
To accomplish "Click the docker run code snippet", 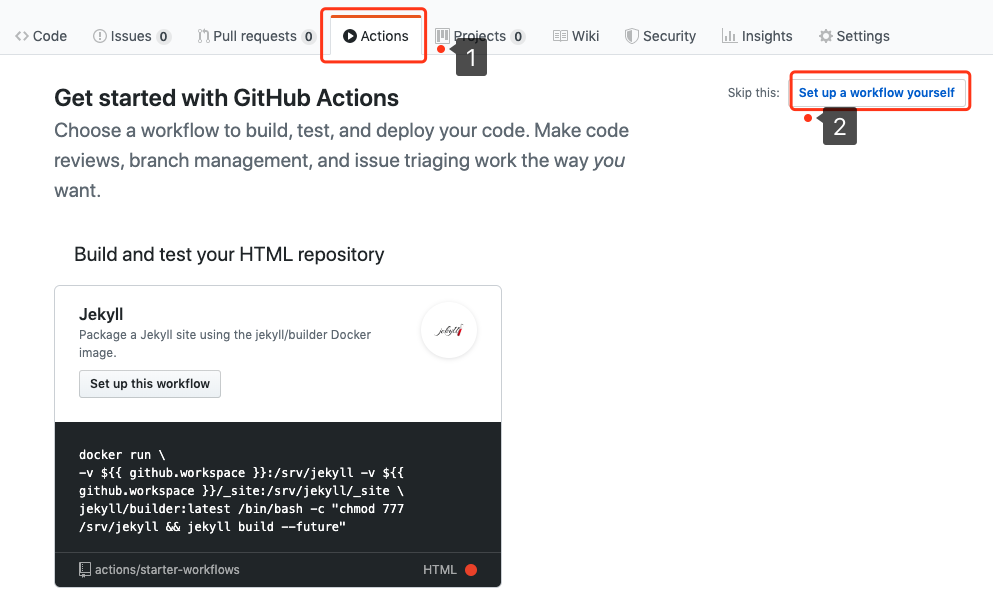I will click(241, 490).
